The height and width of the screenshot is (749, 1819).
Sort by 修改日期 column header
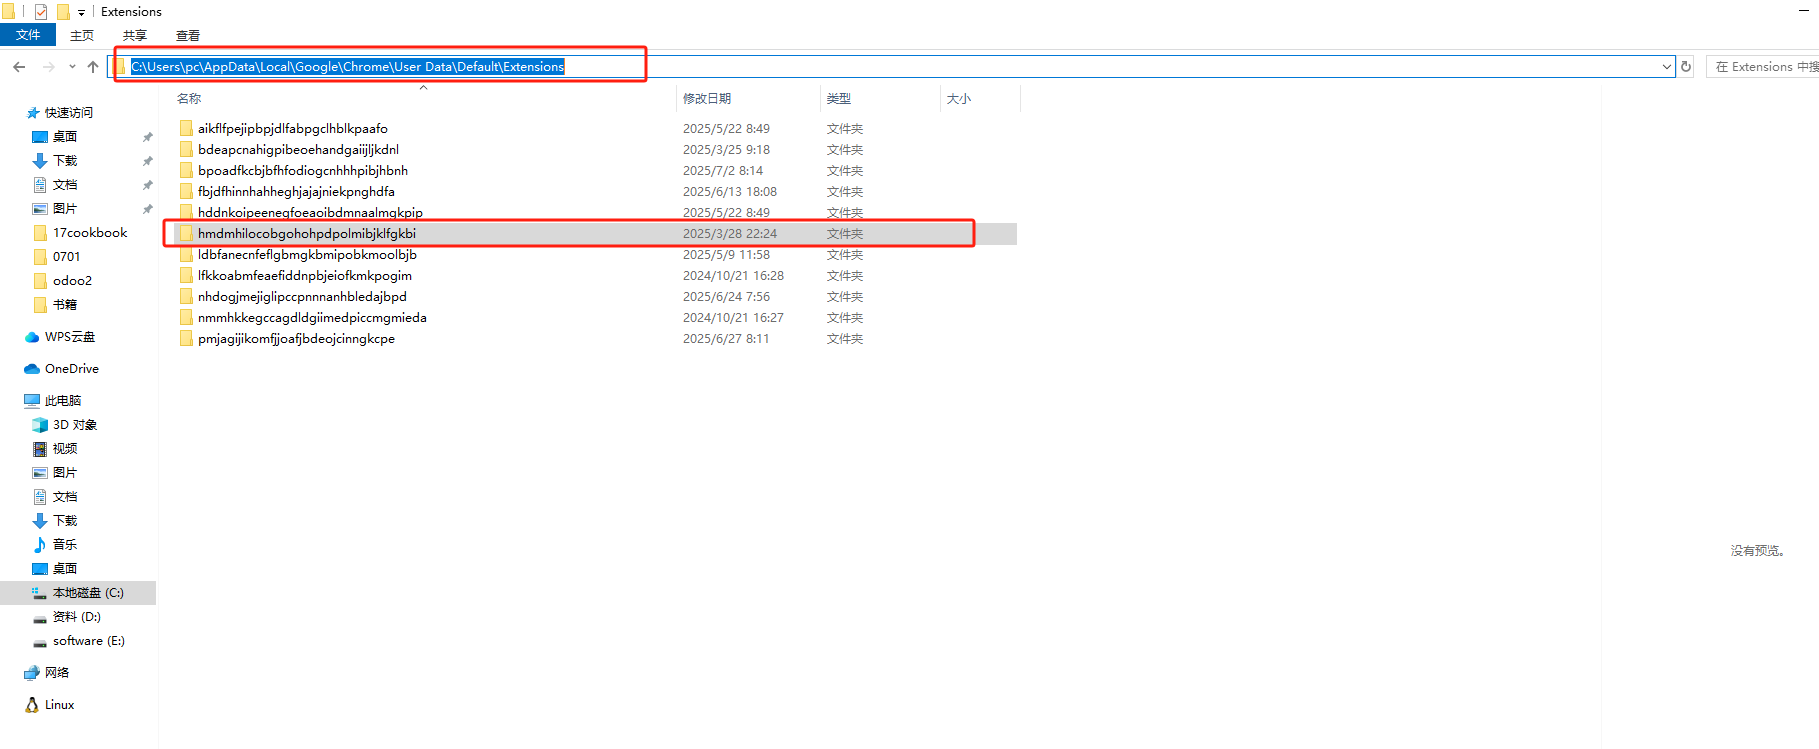(x=707, y=98)
